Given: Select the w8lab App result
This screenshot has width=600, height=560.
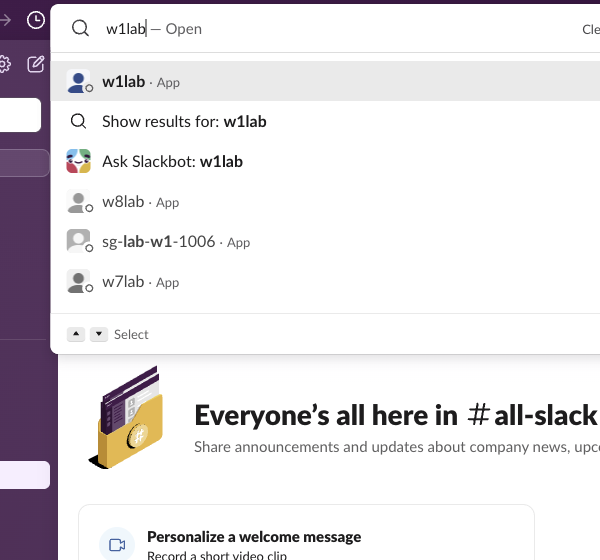Looking at the screenshot, I should pyautogui.click(x=325, y=201).
